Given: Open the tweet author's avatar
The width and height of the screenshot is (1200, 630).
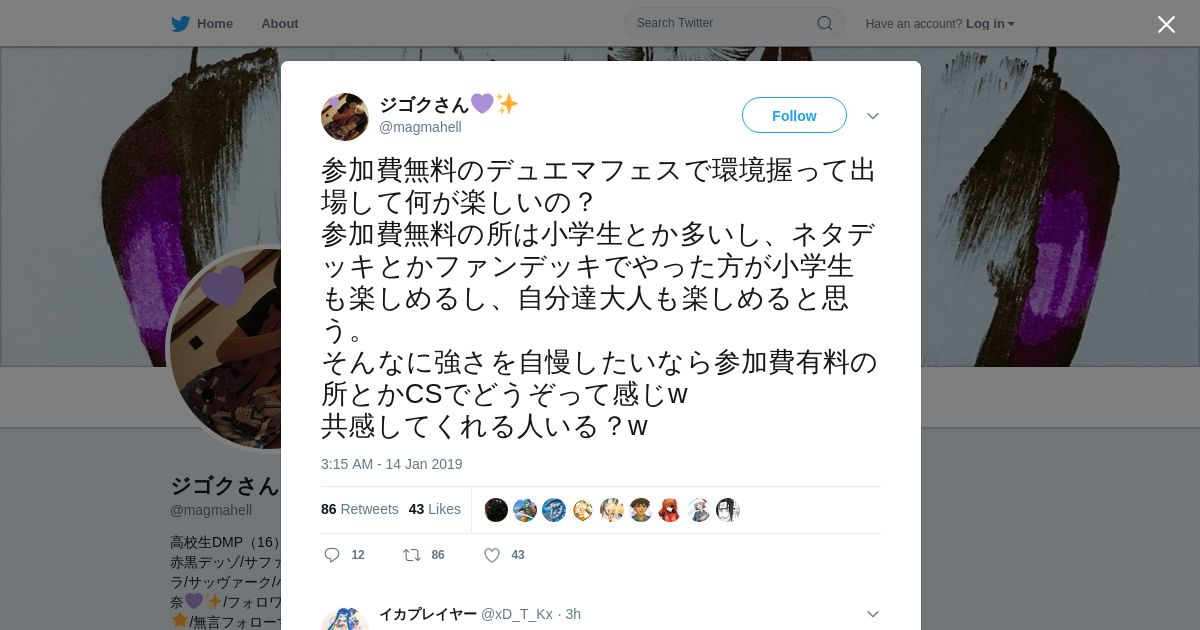Looking at the screenshot, I should coord(345,117).
